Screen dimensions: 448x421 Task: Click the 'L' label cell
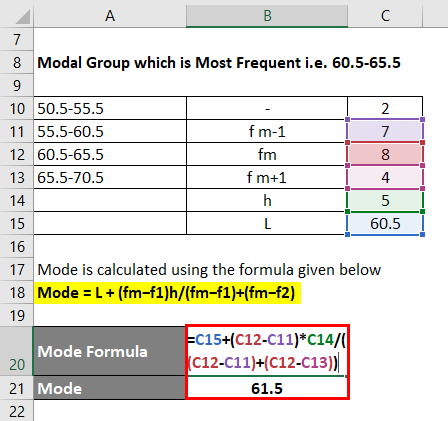tap(267, 223)
